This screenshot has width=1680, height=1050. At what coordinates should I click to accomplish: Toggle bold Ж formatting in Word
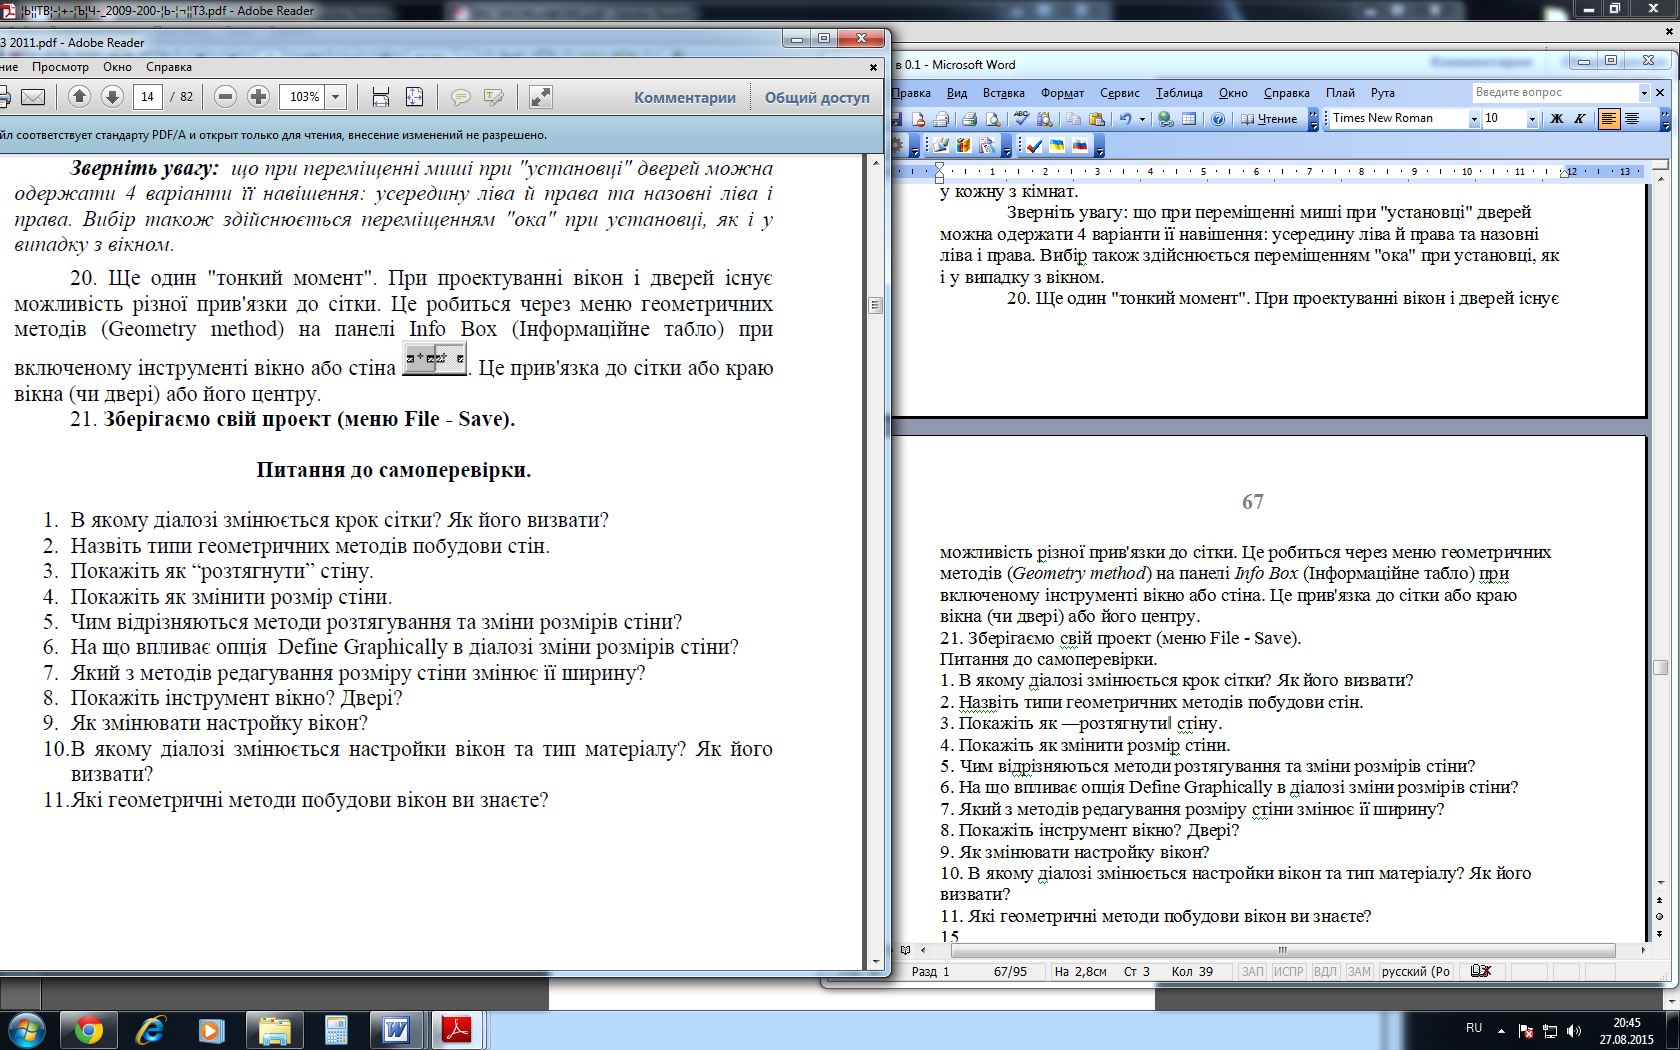pyautogui.click(x=1556, y=119)
